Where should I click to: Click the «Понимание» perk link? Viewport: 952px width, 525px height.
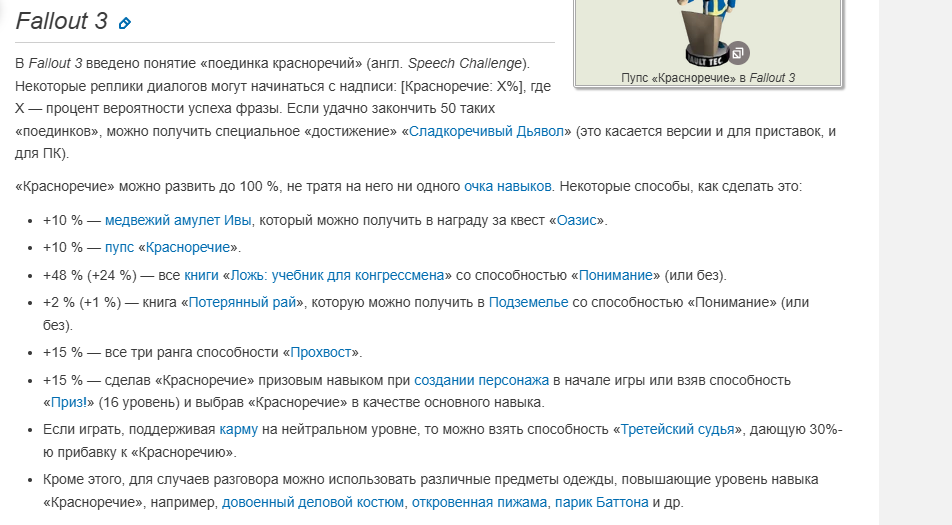pyautogui.click(x=616, y=276)
